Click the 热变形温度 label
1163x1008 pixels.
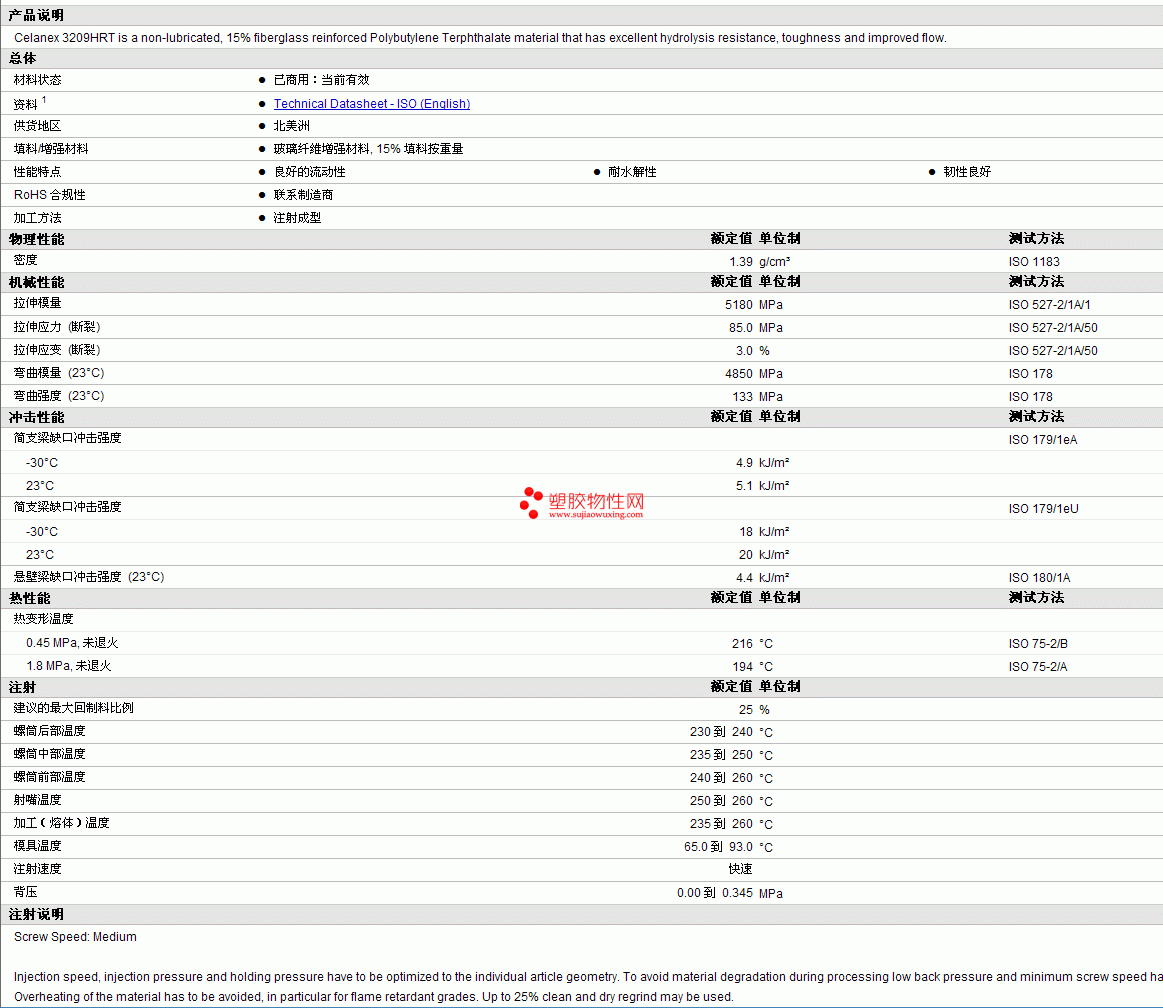(x=44, y=619)
